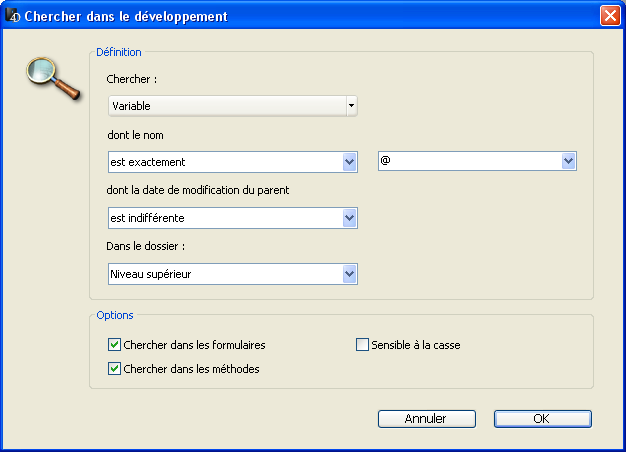626x452 pixels.
Task: Expand the arrow of the "@" combo box
Action: tap(568, 161)
